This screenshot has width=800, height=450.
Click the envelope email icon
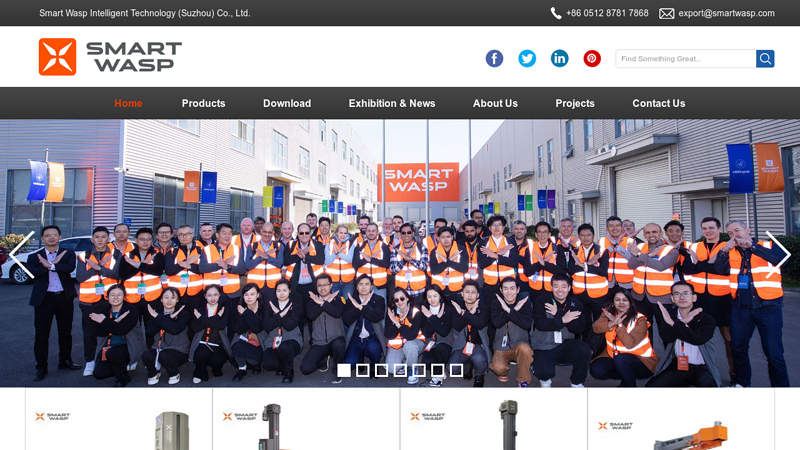666,13
